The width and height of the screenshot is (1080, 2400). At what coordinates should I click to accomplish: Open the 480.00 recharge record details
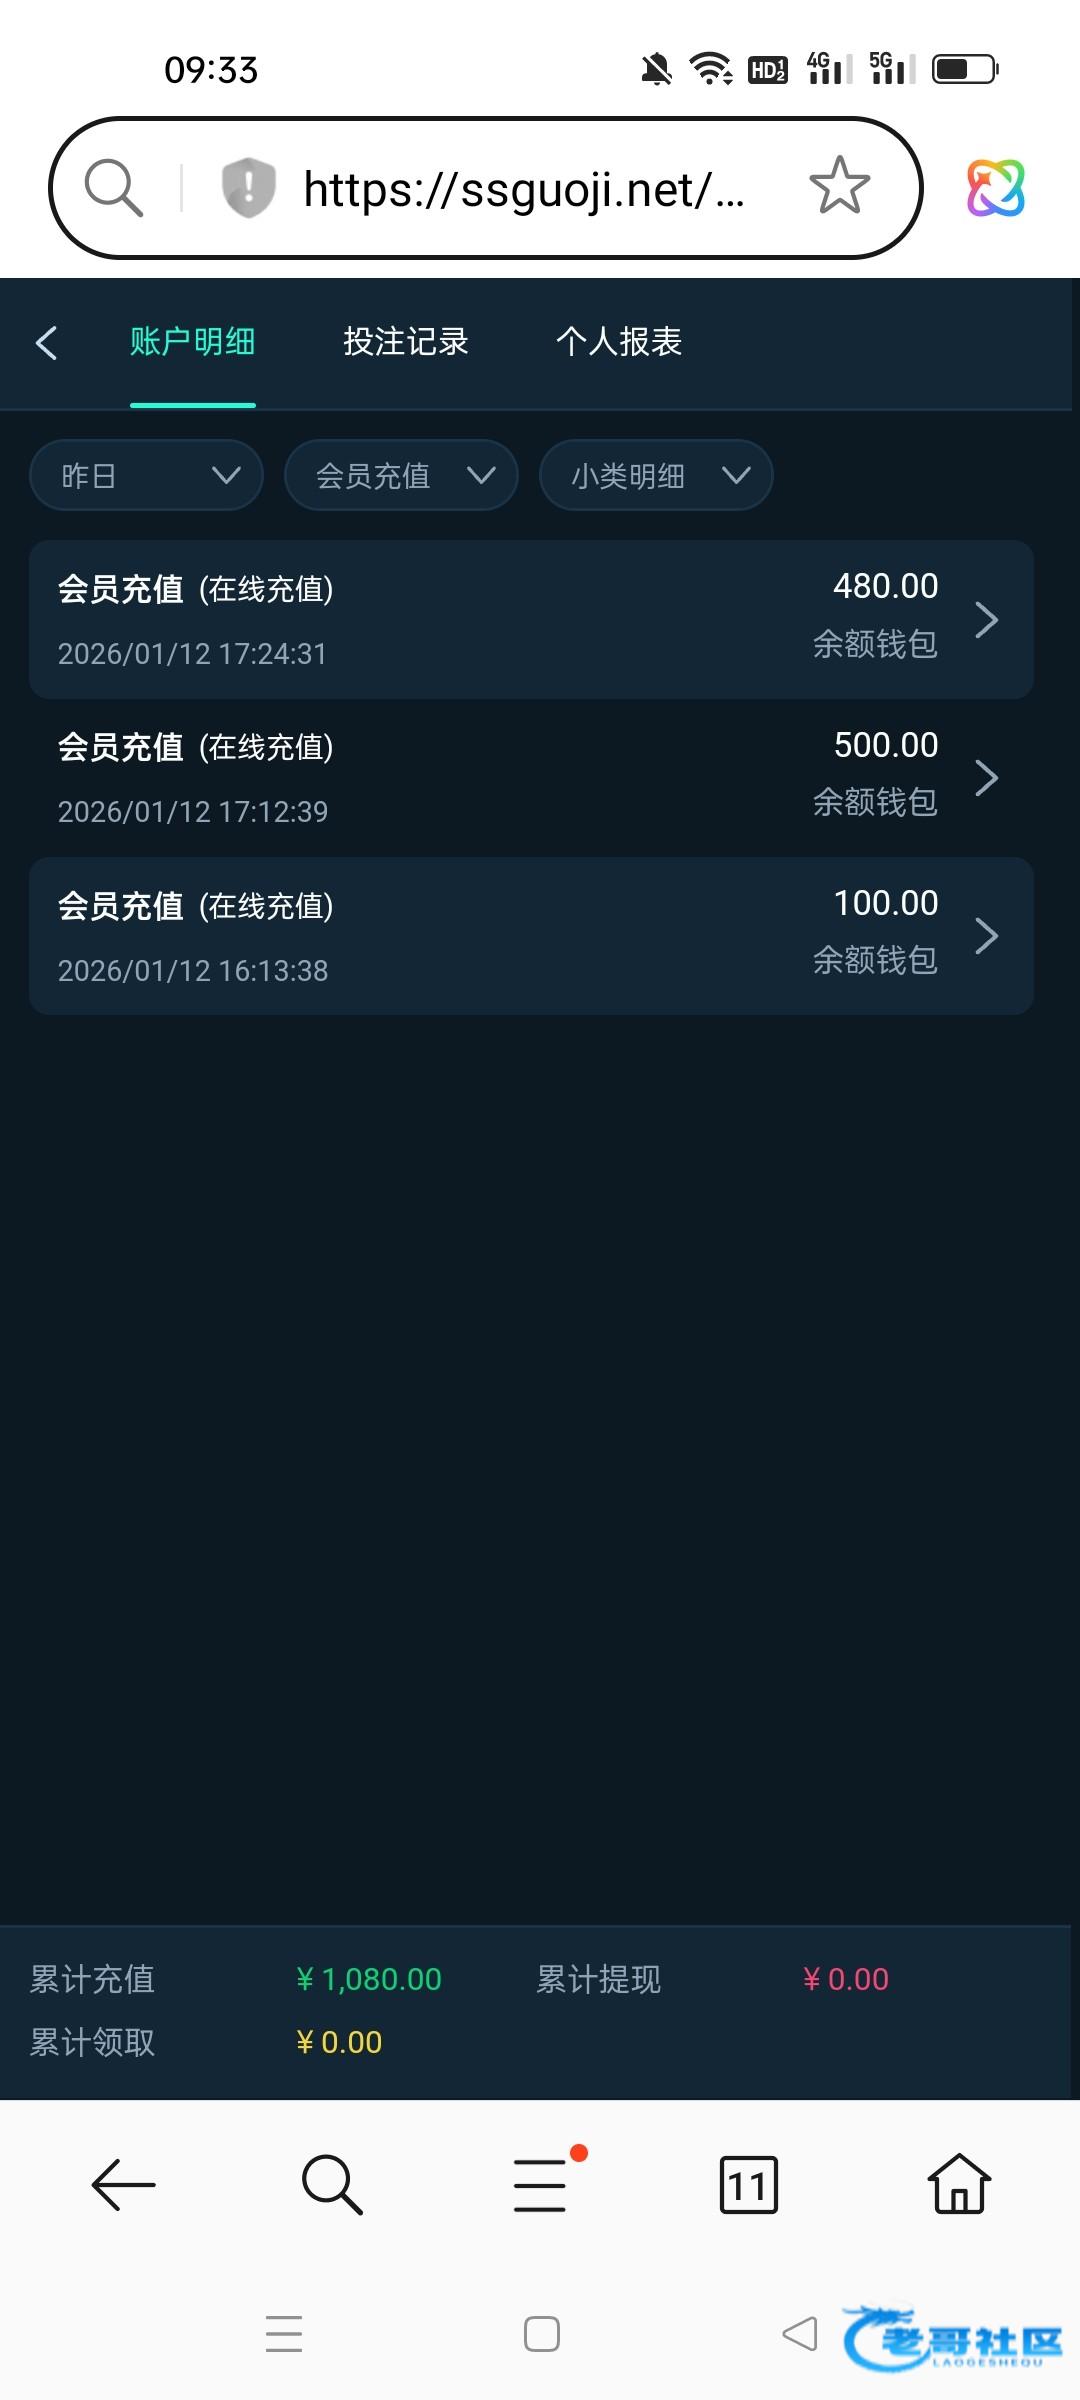point(530,620)
